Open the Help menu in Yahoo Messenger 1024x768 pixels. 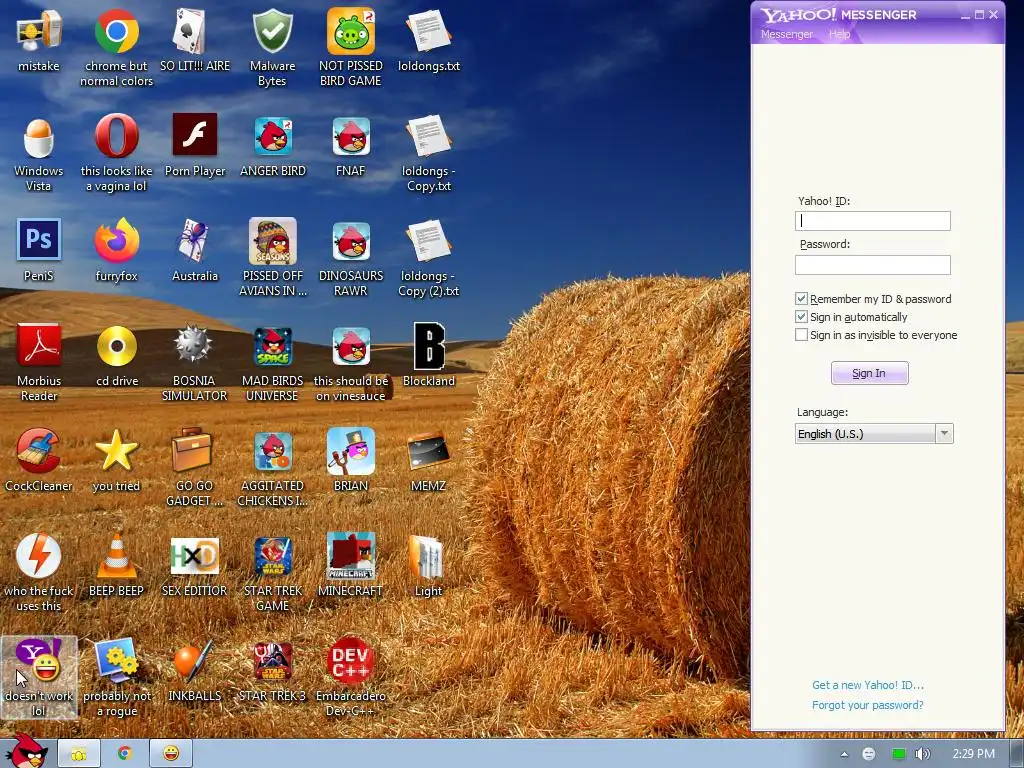point(839,34)
